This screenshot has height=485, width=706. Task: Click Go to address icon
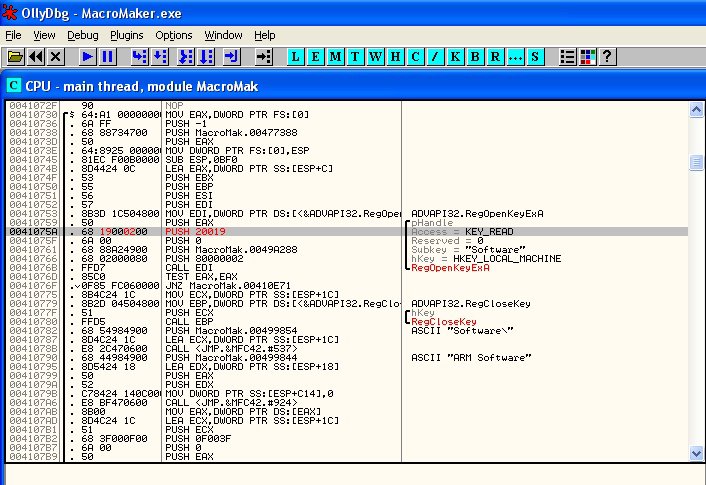(263, 57)
